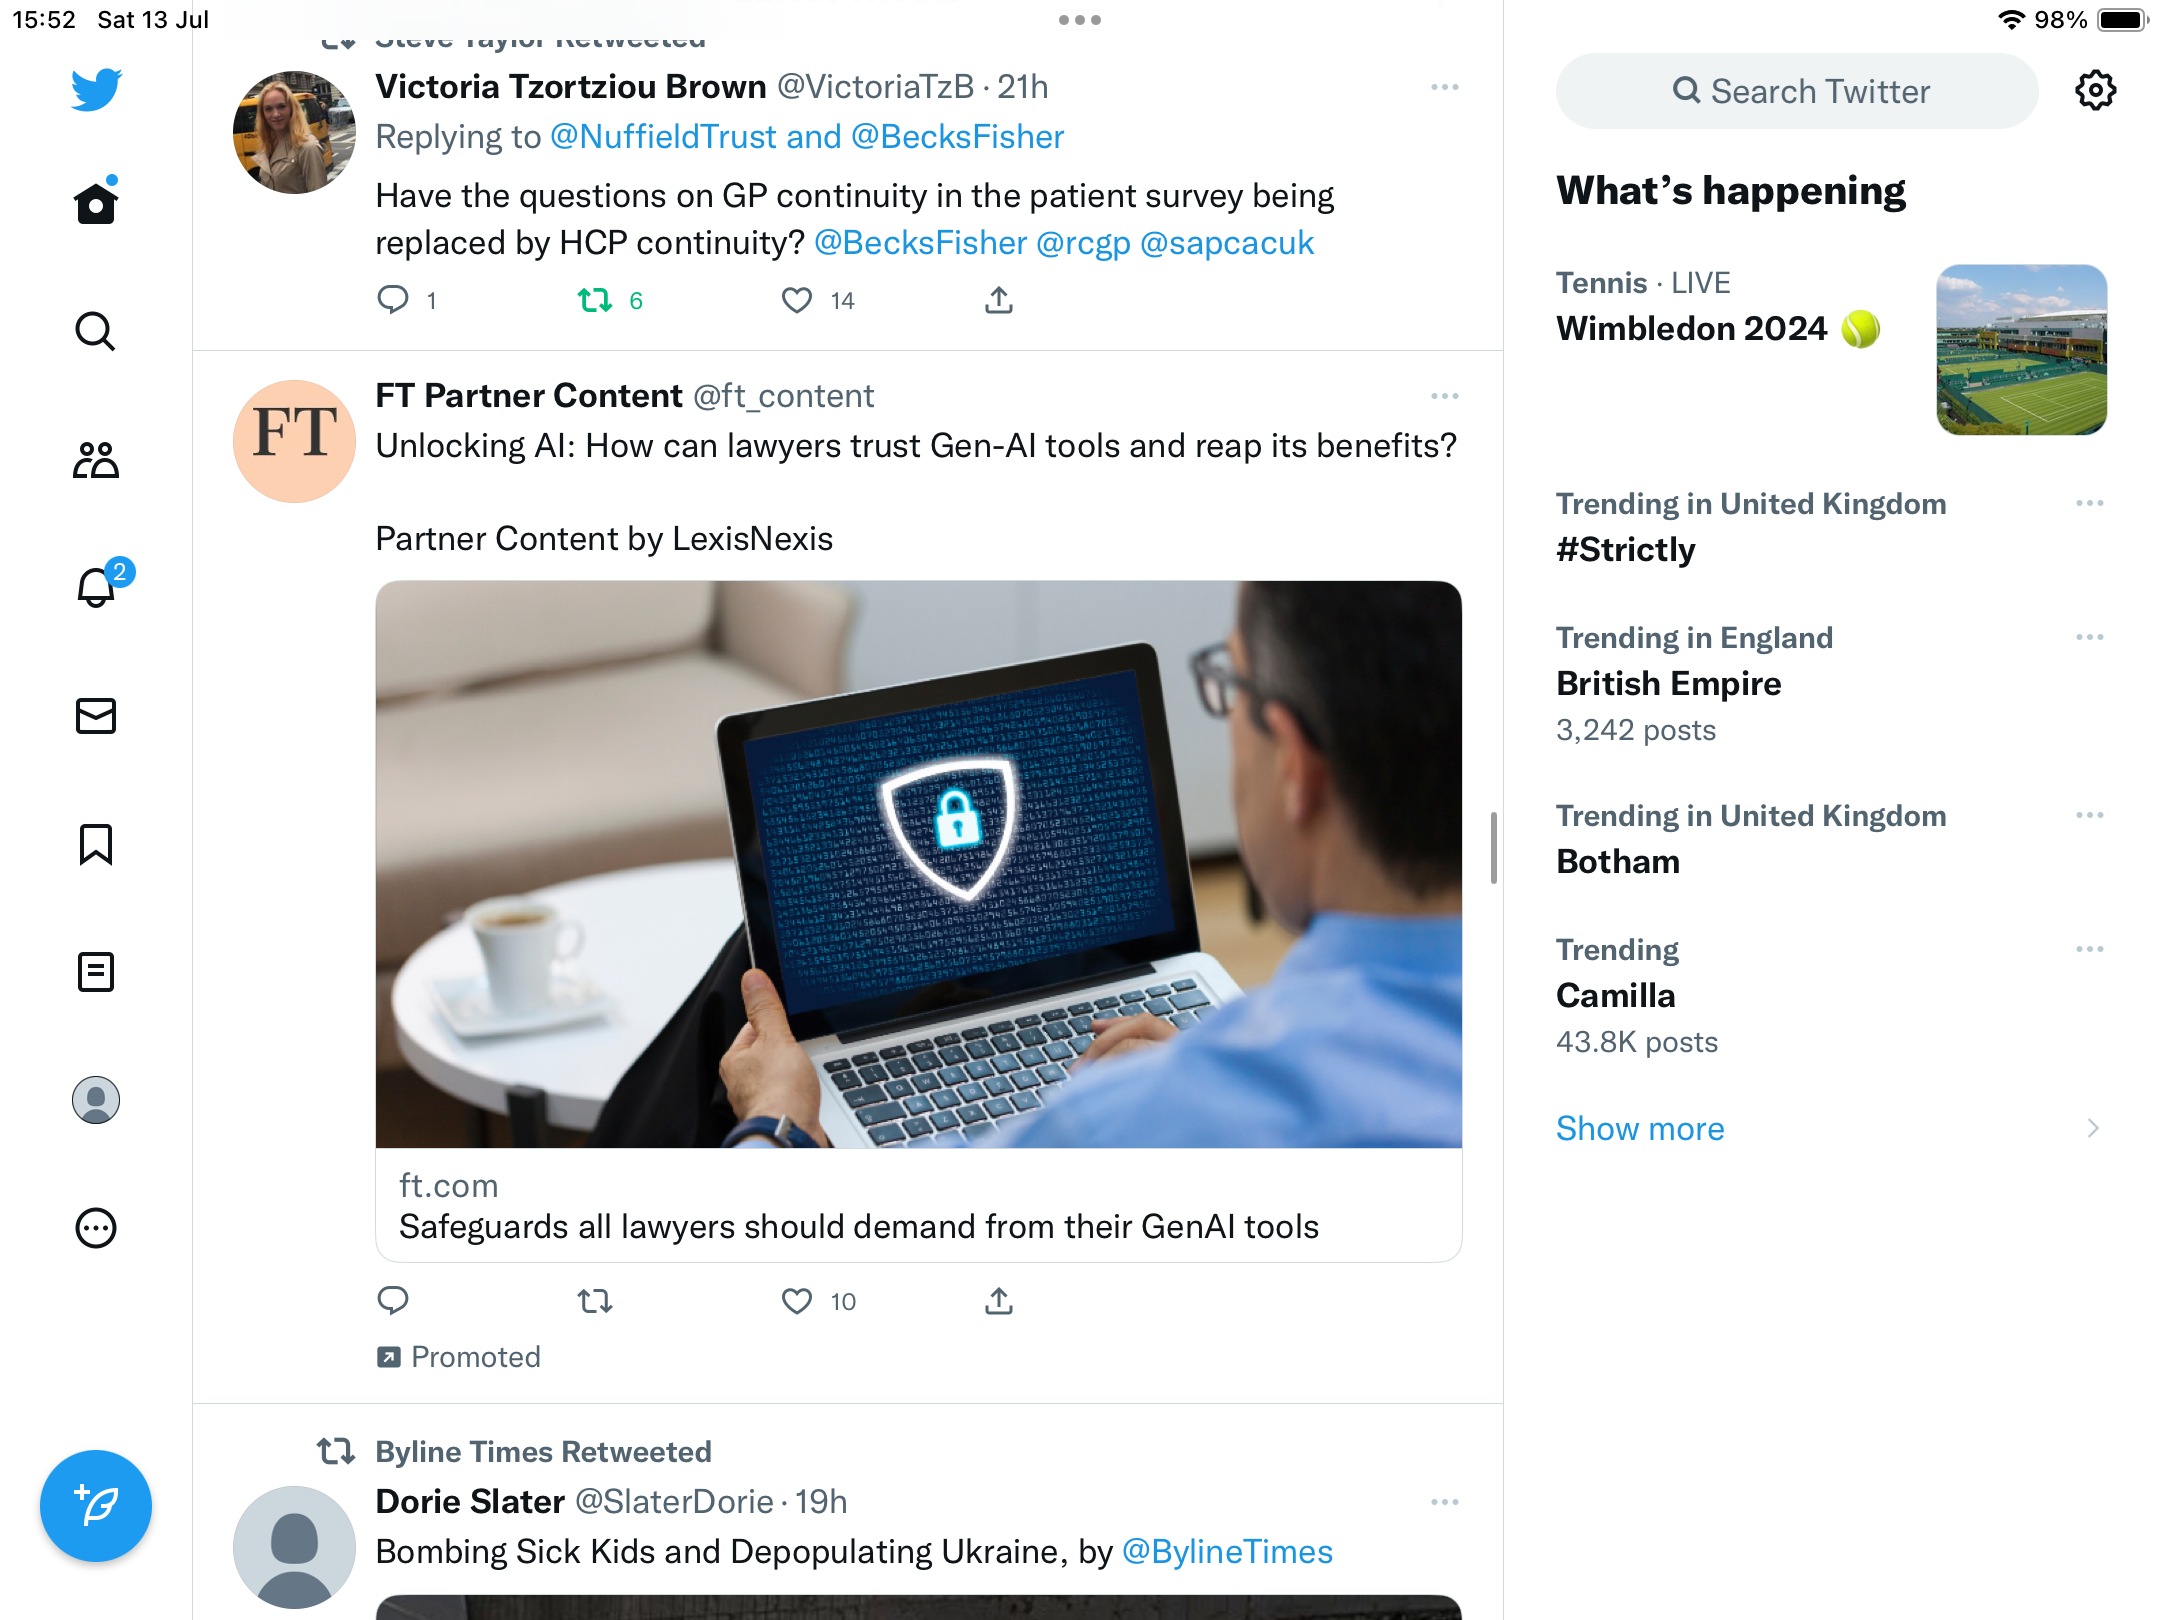Open the Bookmarks sidebar icon

click(96, 844)
